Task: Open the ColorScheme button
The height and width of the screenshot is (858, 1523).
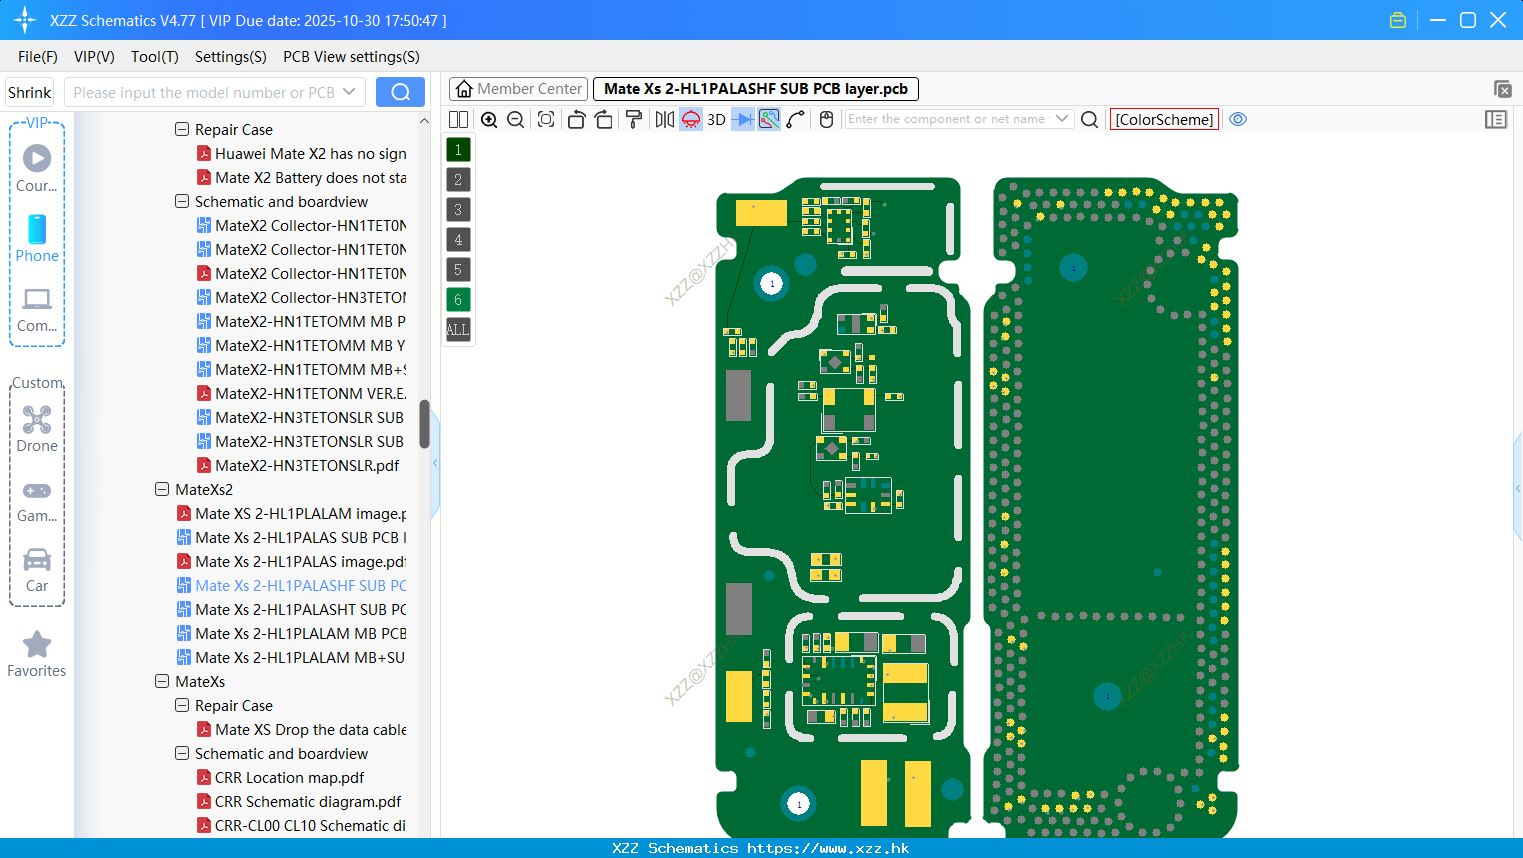Action: click(1164, 119)
